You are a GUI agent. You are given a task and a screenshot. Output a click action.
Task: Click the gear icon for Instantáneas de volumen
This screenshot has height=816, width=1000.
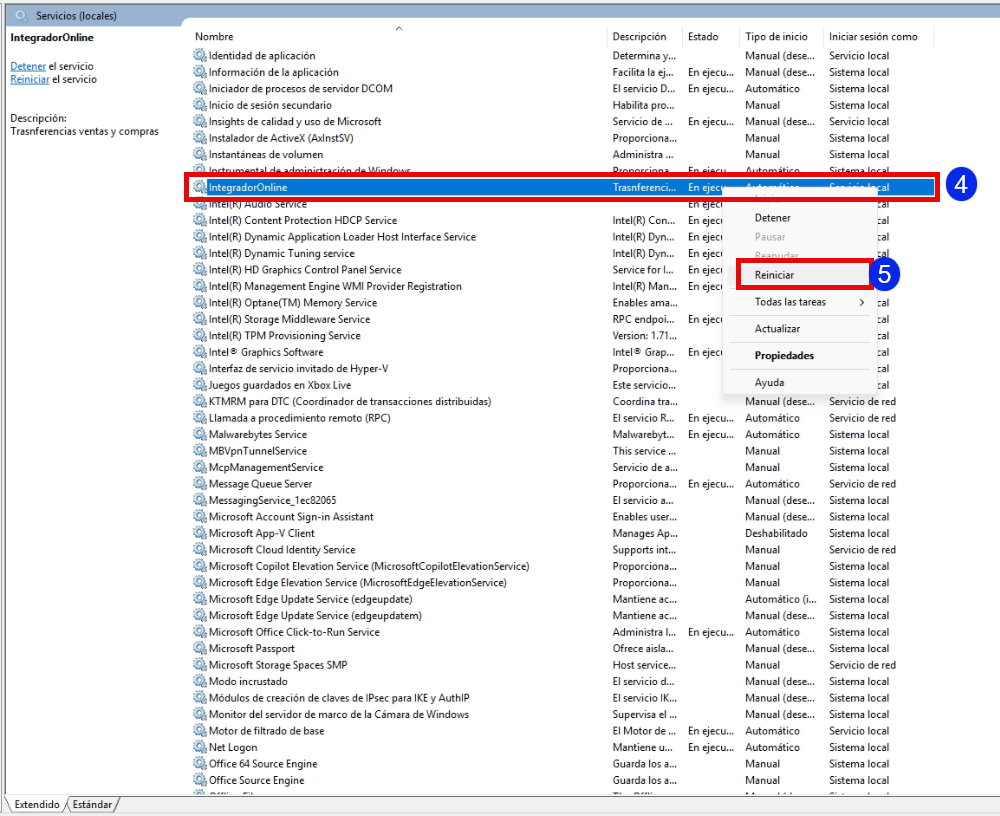(x=200, y=154)
